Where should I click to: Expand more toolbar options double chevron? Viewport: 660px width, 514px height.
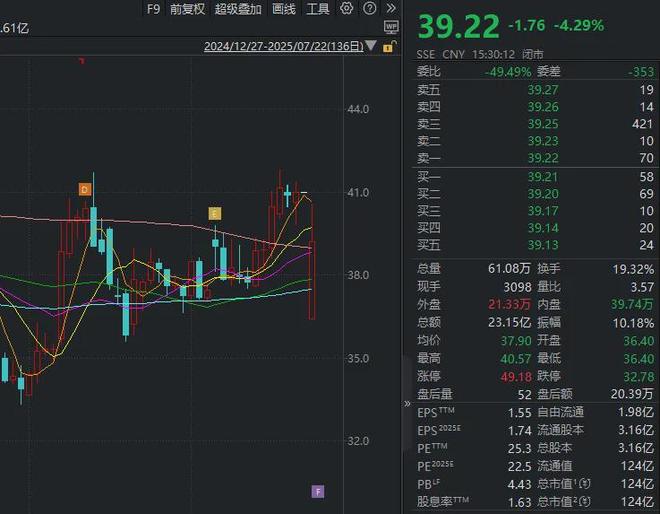pos(391,8)
